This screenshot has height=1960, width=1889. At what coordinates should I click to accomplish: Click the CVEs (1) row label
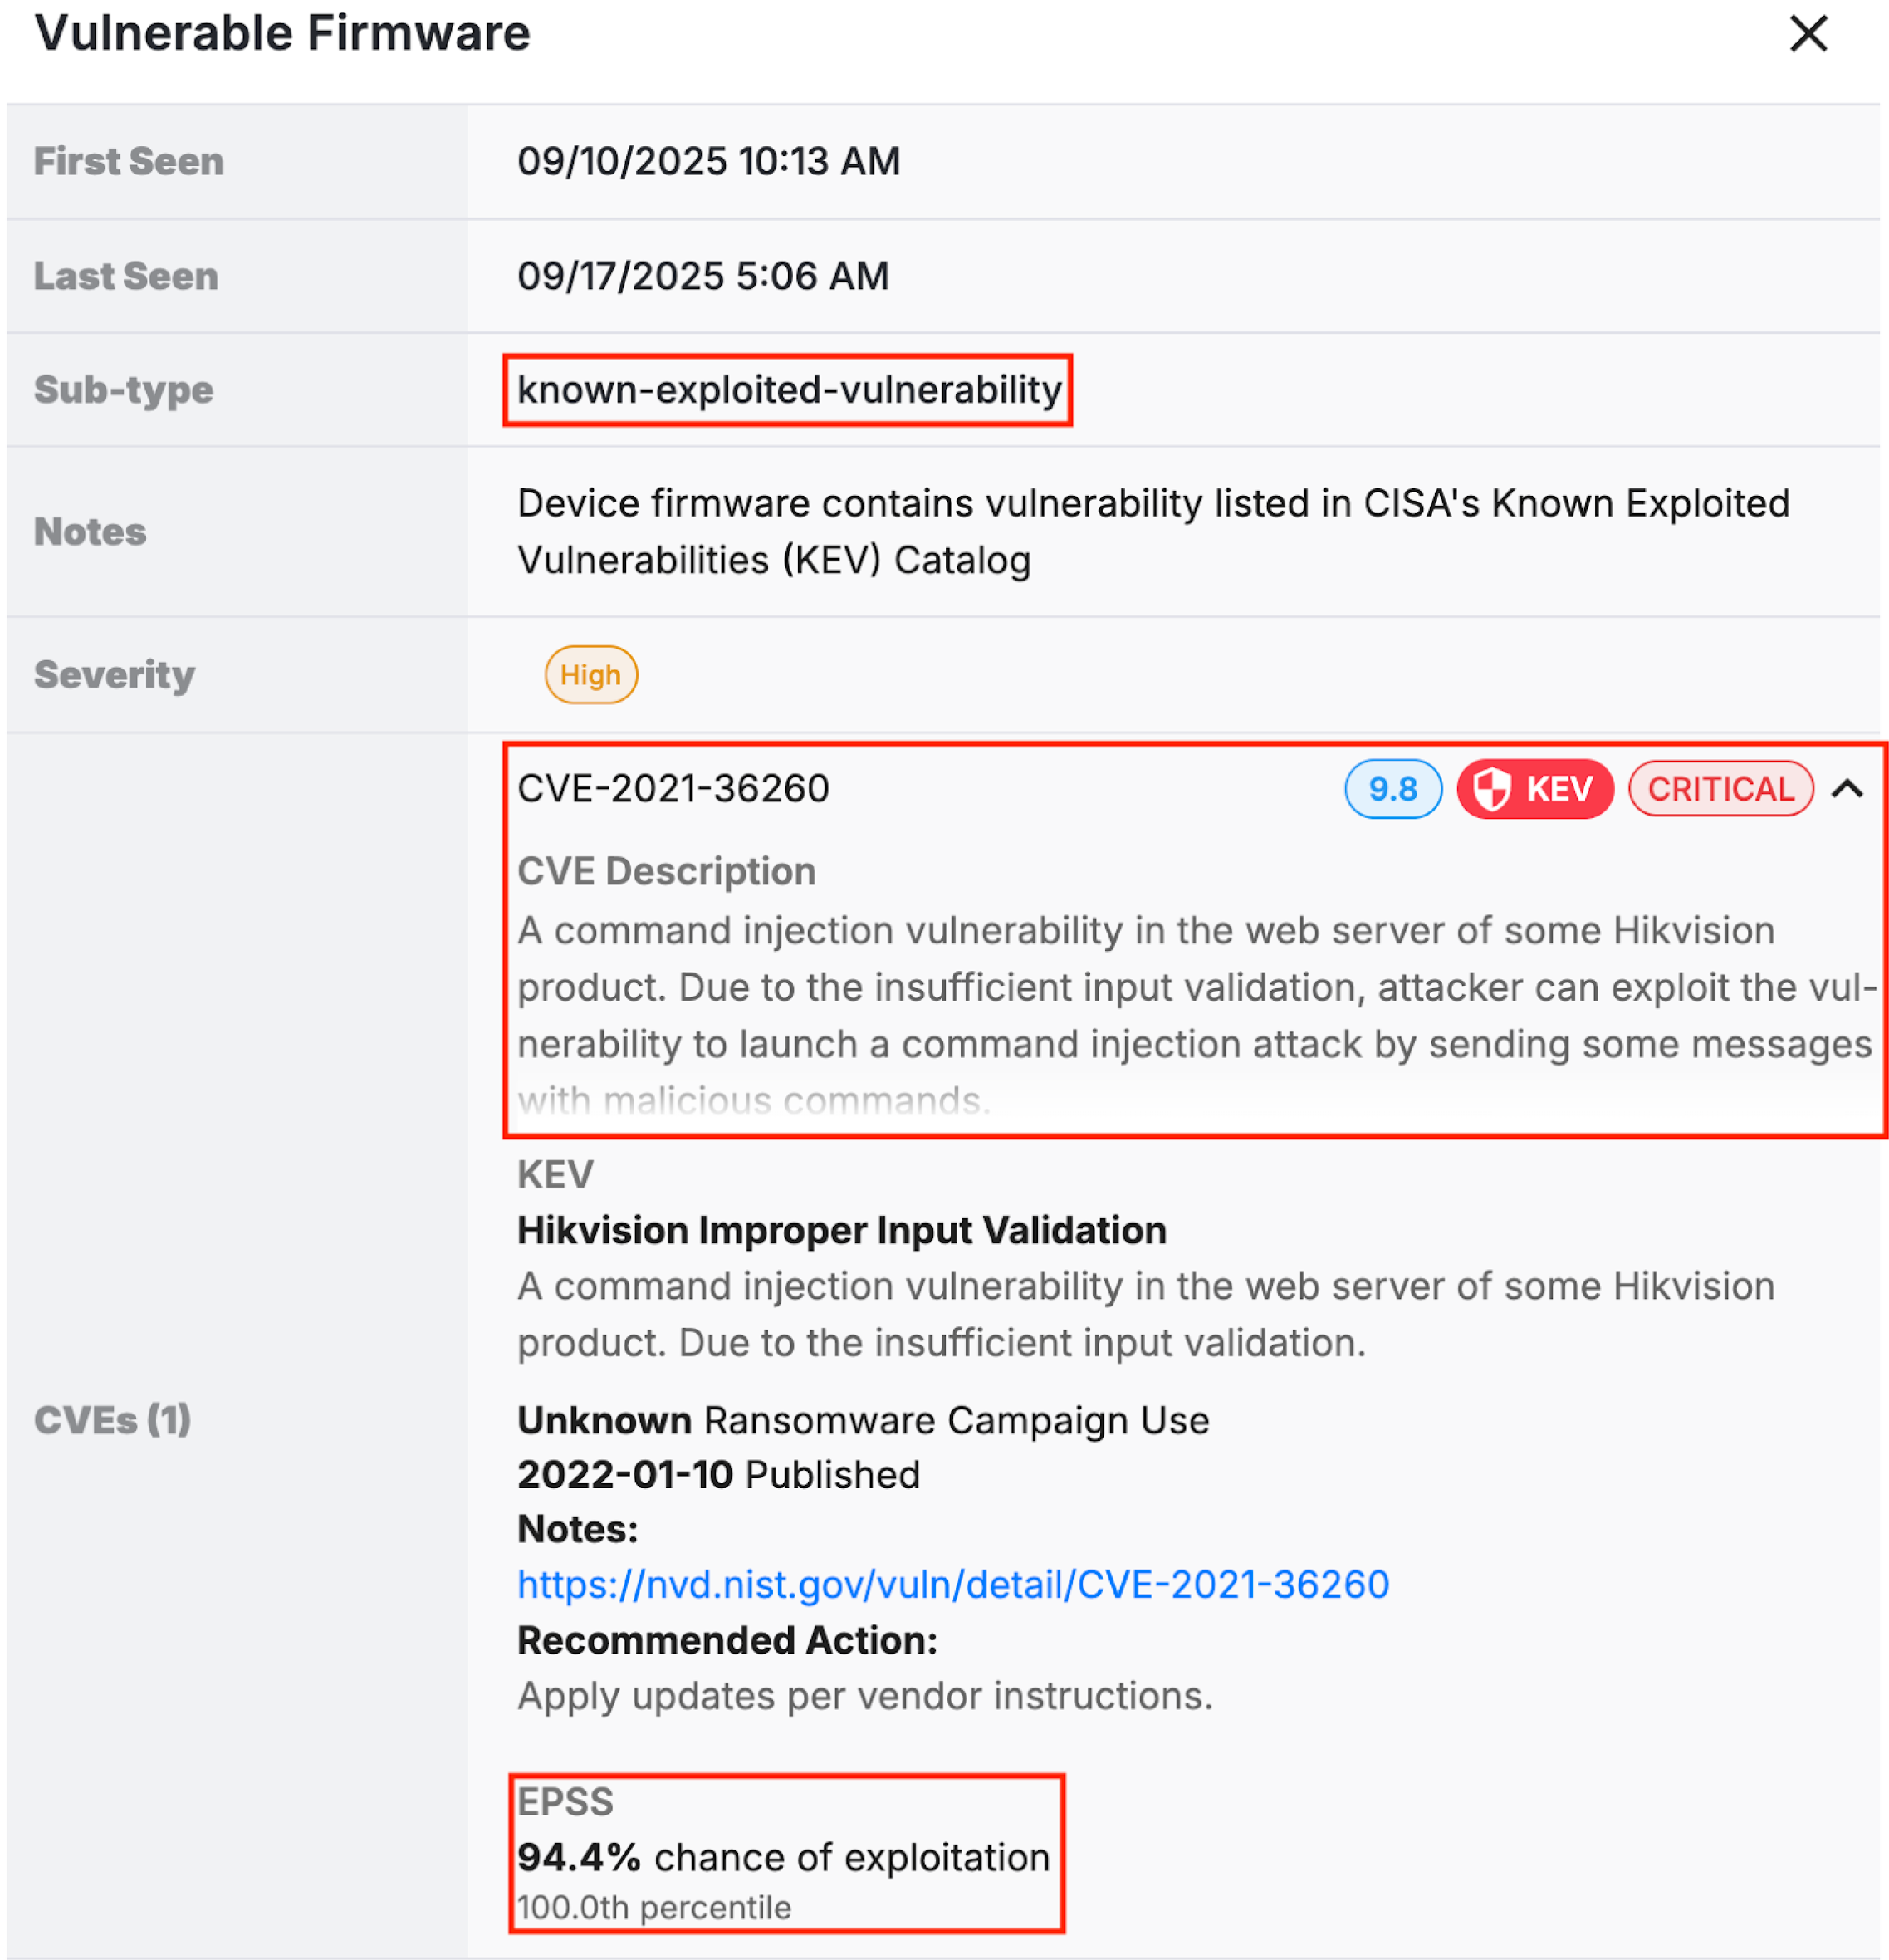tap(112, 1420)
